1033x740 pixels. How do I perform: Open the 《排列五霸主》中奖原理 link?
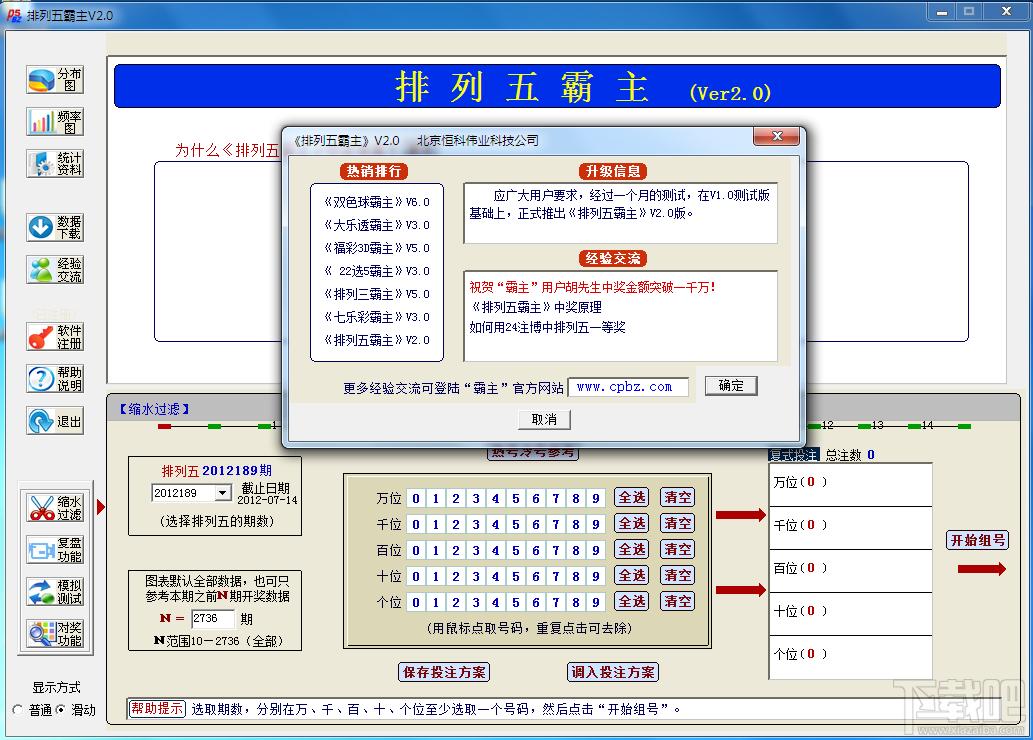click(536, 307)
